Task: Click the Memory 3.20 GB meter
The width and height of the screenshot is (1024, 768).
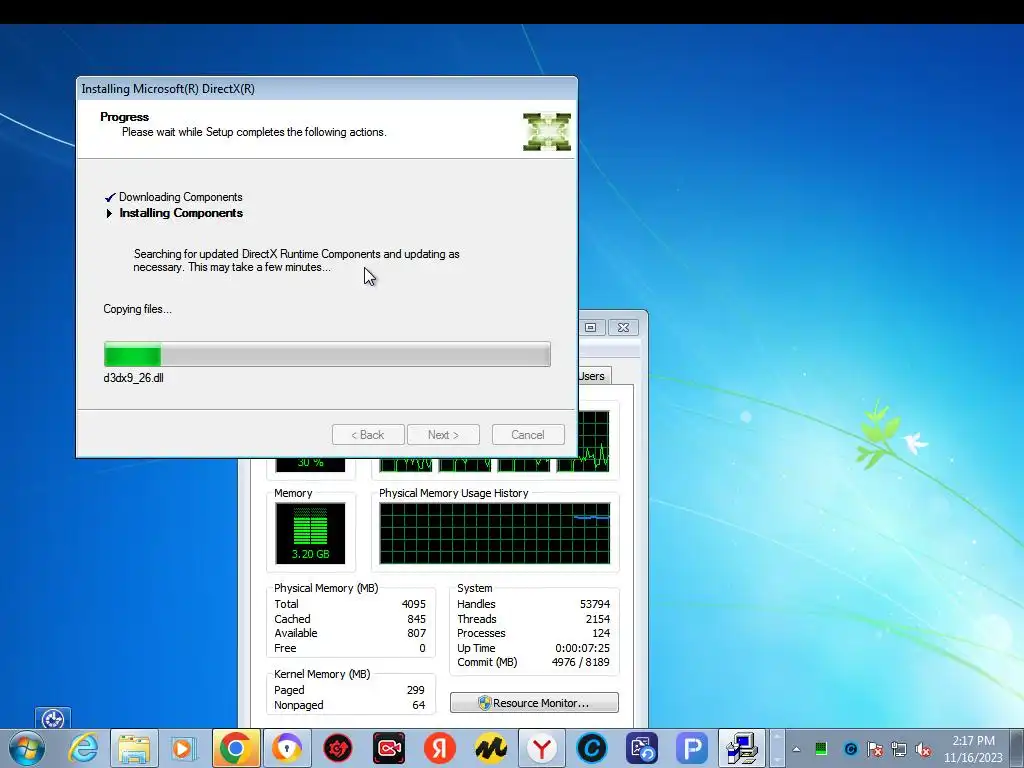Action: [x=310, y=533]
